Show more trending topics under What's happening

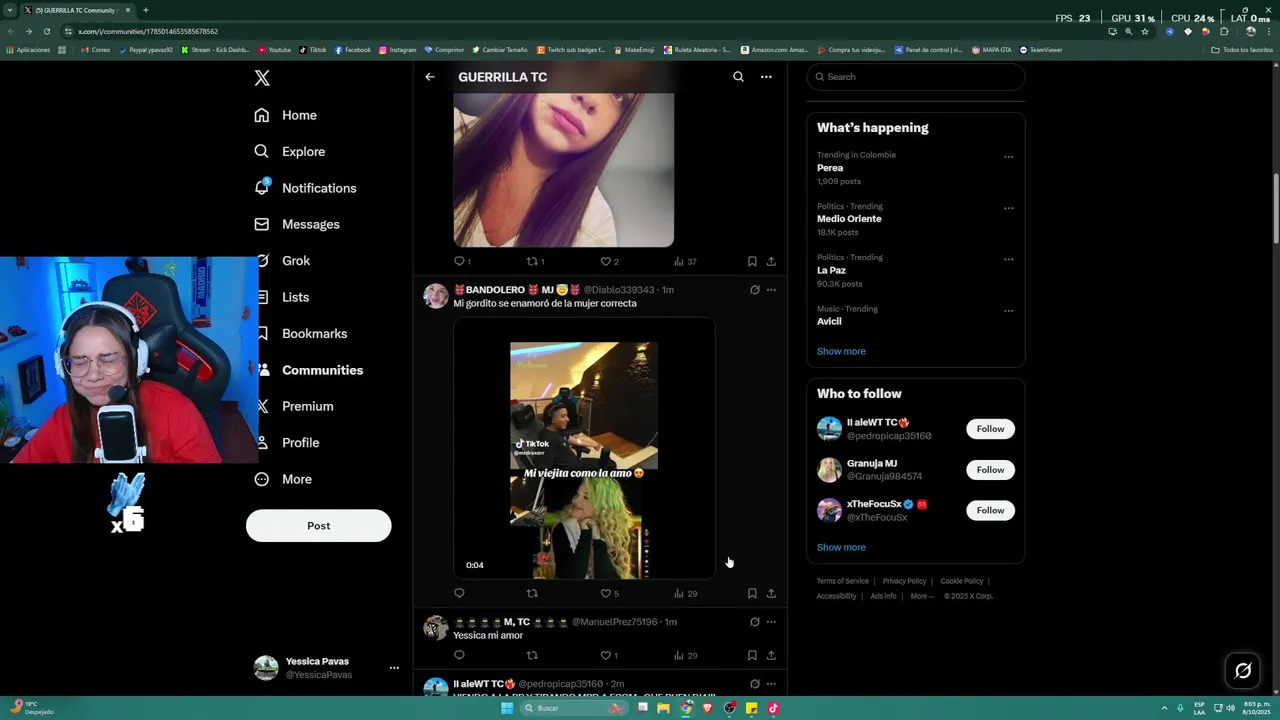point(841,351)
